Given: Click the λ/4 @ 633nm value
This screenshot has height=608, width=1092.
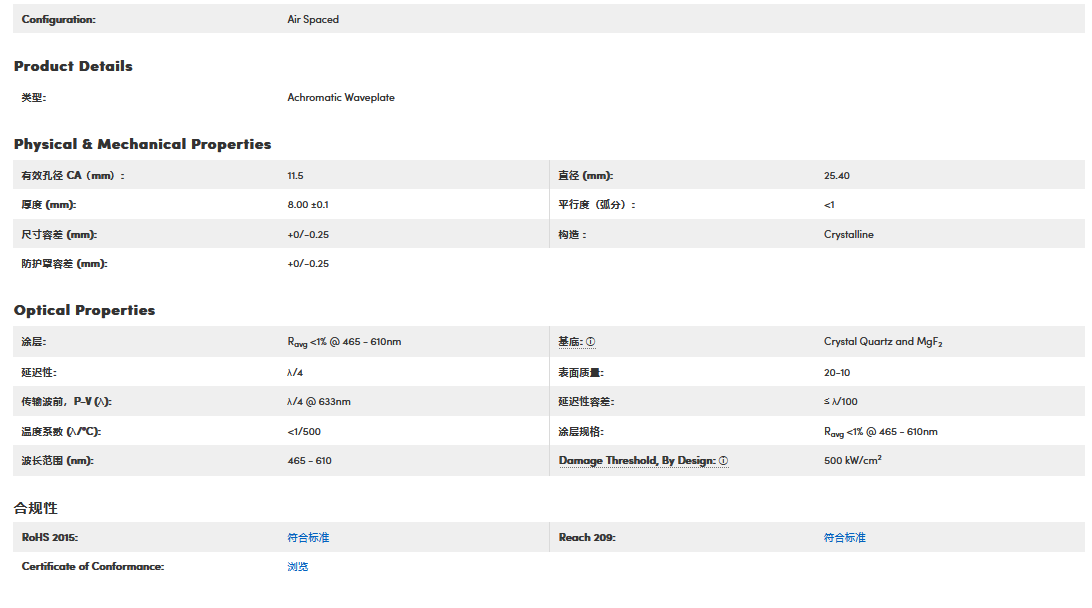Looking at the screenshot, I should (319, 402).
